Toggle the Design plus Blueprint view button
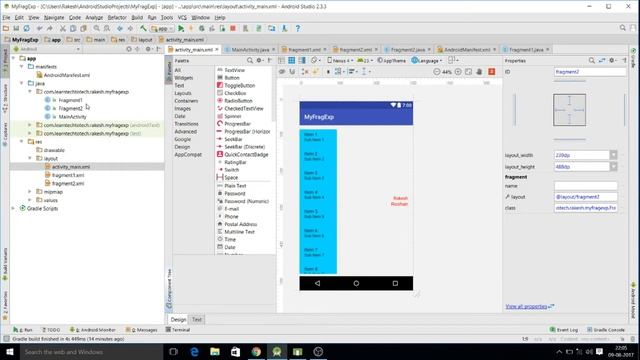This screenshot has height=360, width=640. point(302,60)
